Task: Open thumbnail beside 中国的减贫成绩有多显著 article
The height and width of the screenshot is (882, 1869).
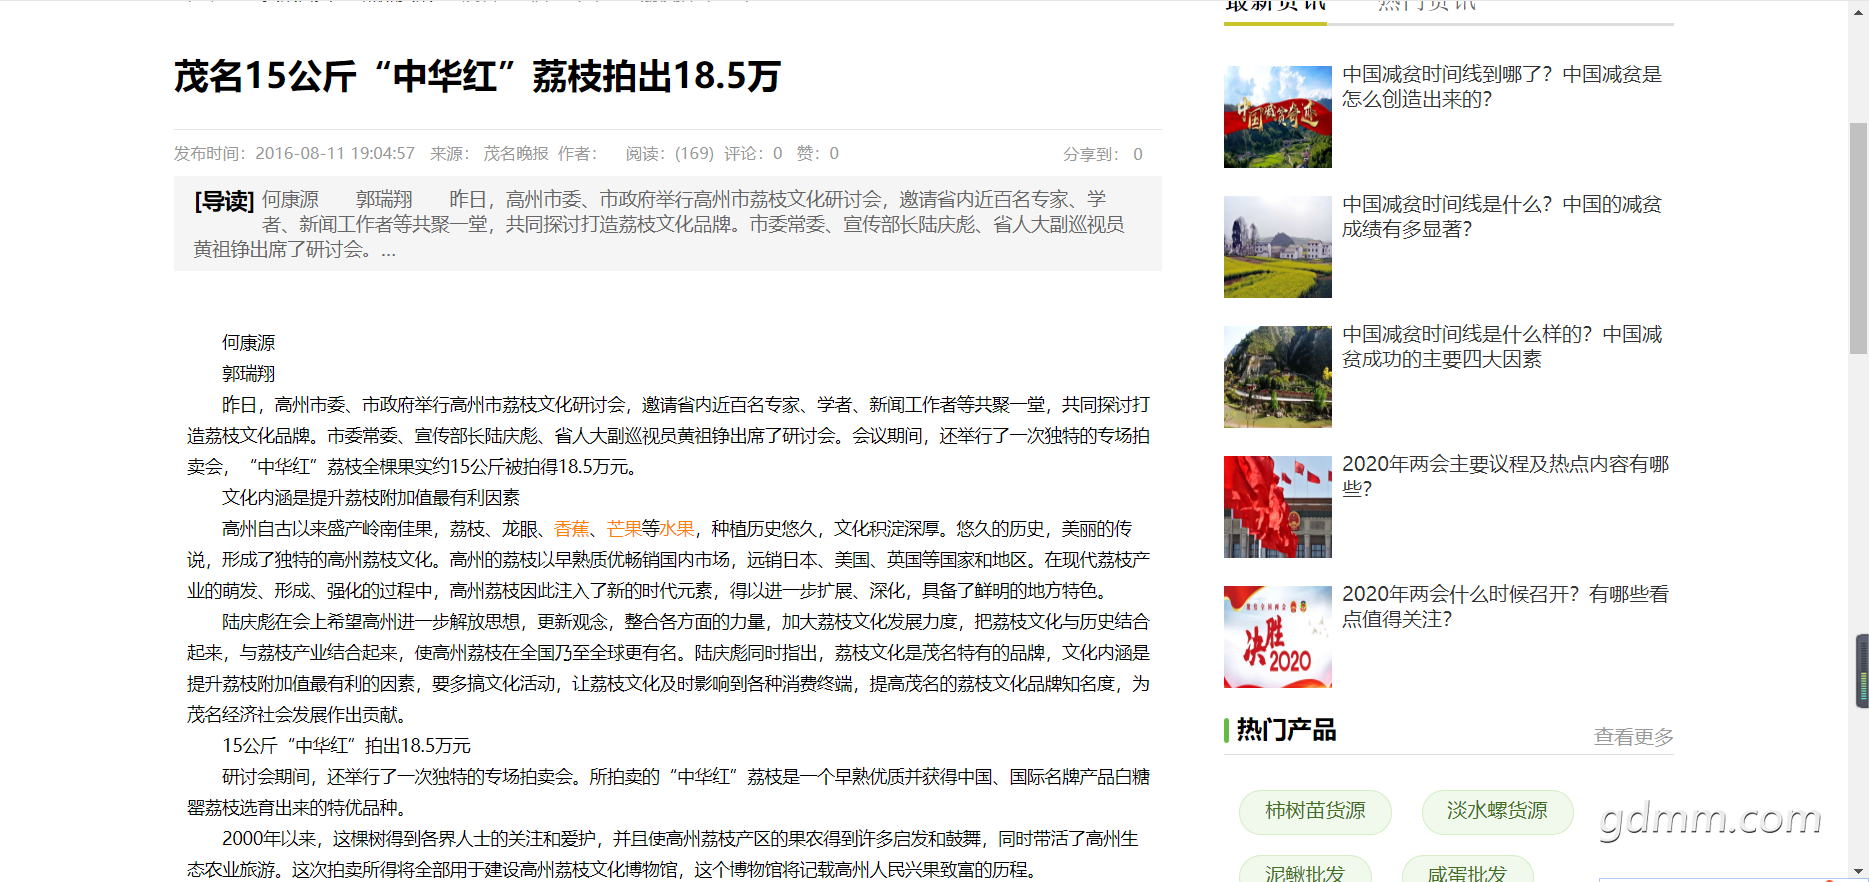Action: tap(1277, 247)
